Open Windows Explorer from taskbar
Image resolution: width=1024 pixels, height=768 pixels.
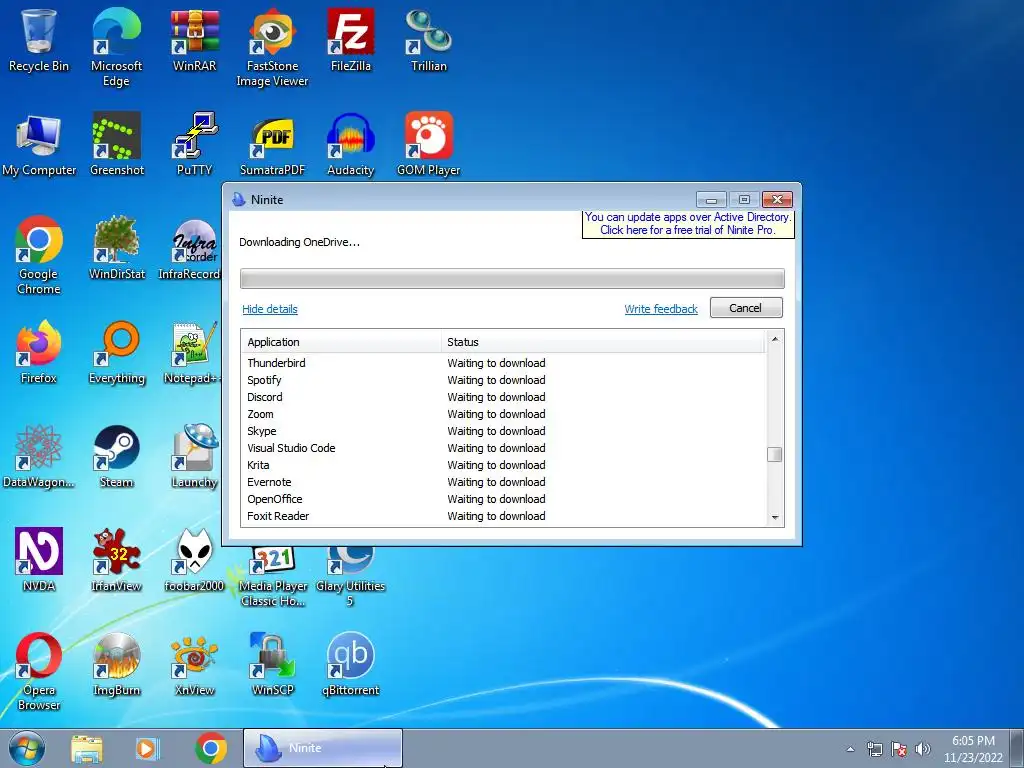point(87,748)
